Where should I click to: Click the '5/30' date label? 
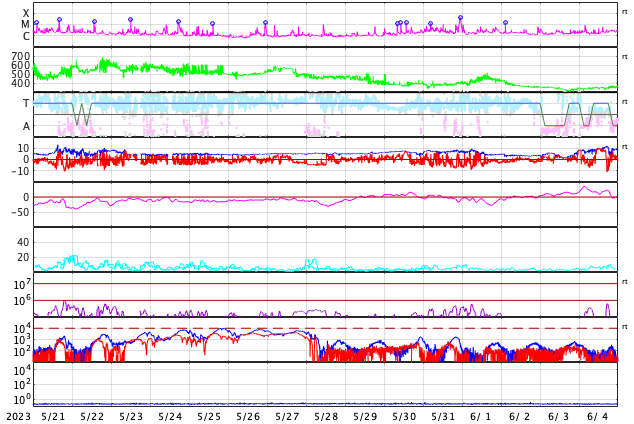(404, 417)
